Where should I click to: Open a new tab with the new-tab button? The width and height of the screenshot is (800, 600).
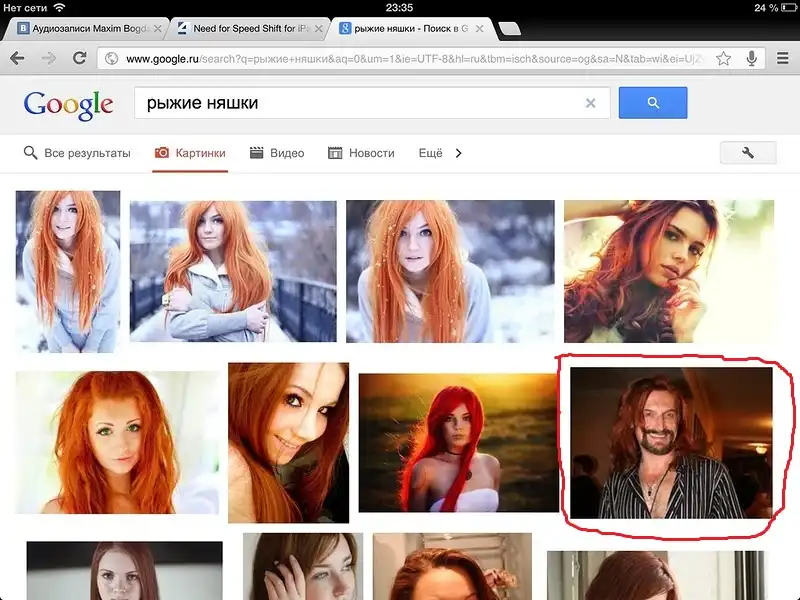508,28
